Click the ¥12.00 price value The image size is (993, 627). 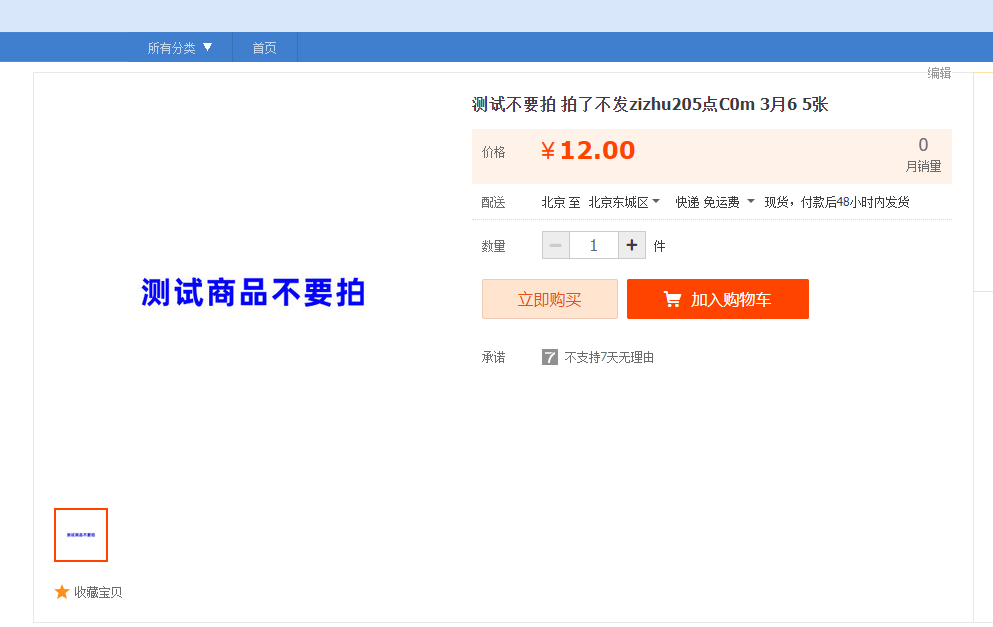(588, 151)
